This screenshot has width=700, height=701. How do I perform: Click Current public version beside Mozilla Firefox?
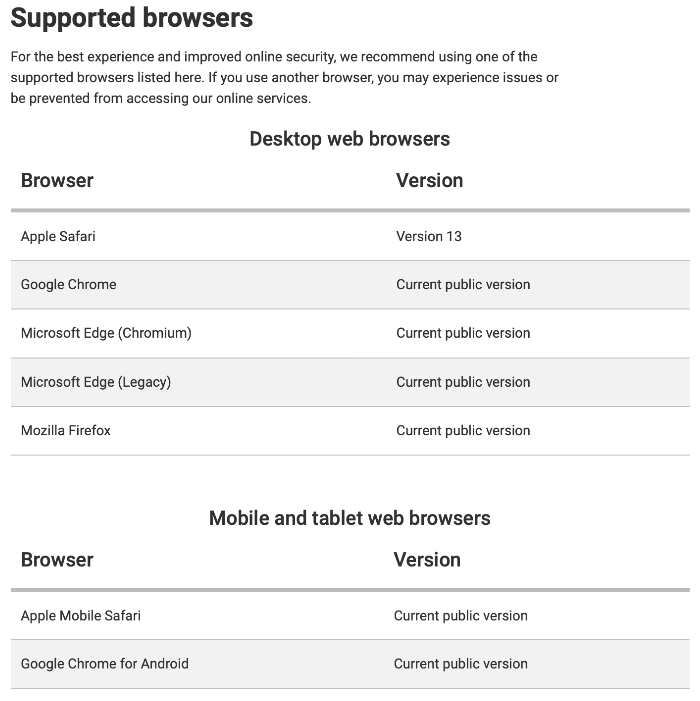pos(463,431)
